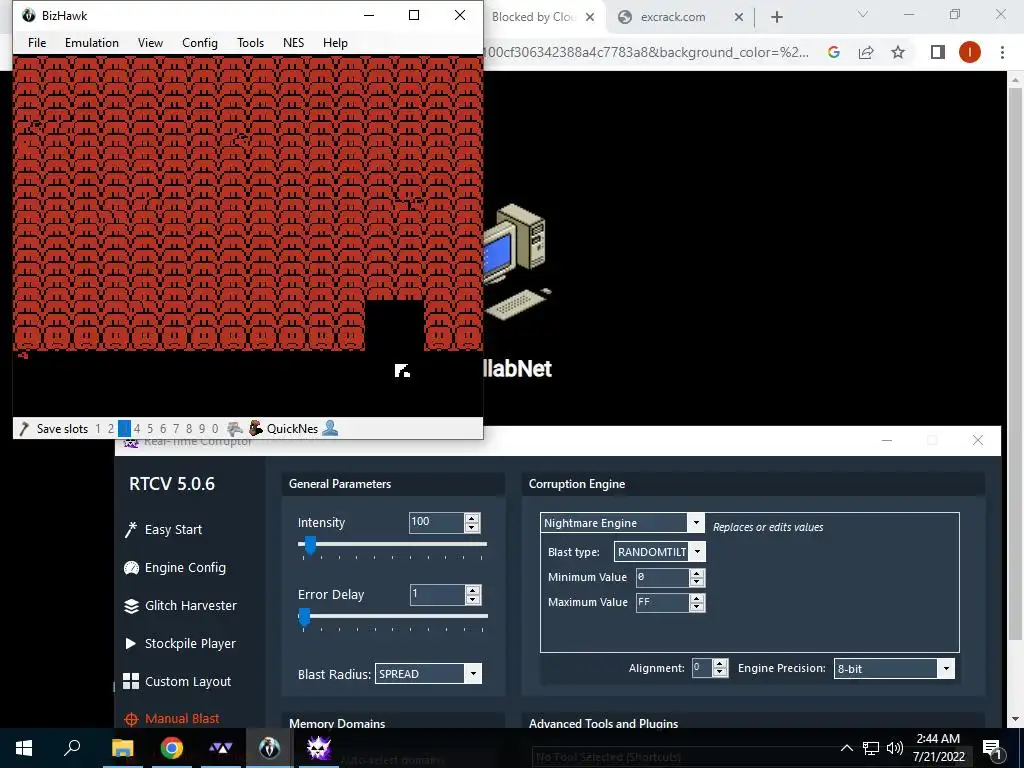Click the Intensity value field showing 100
Screen dimensions: 1024x768
click(x=436, y=522)
